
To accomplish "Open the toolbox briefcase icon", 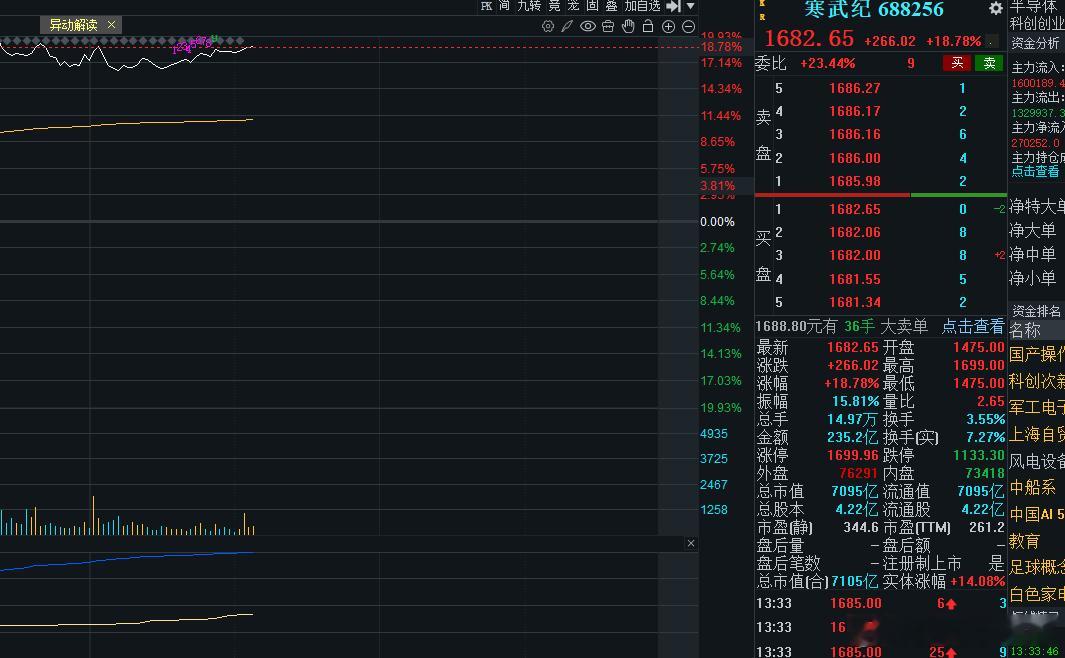I will [608, 26].
